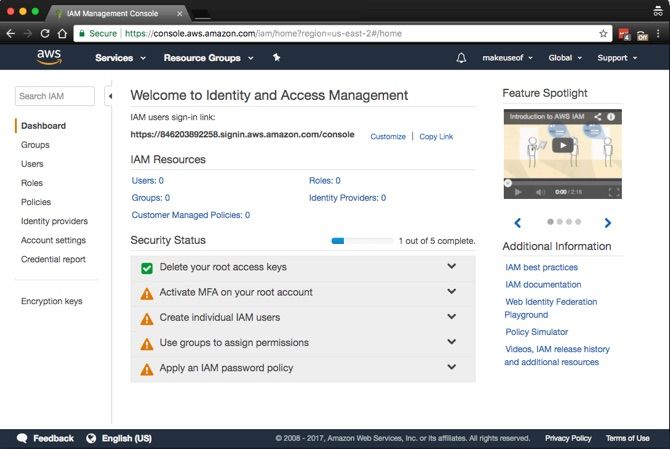Expand Delete your root access keys
The image size is (670, 449).
pyautogui.click(x=452, y=266)
